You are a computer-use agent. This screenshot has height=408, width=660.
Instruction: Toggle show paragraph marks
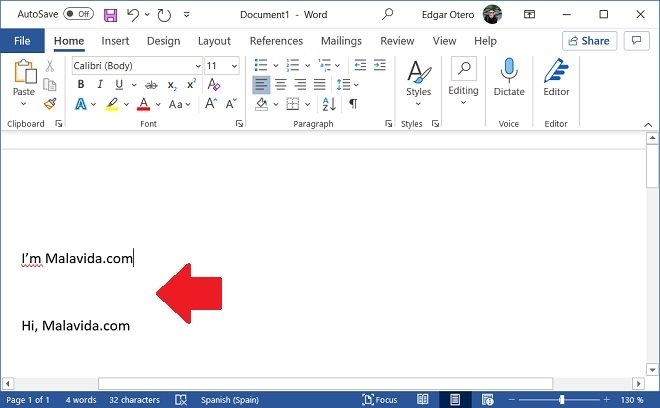pyautogui.click(x=354, y=104)
